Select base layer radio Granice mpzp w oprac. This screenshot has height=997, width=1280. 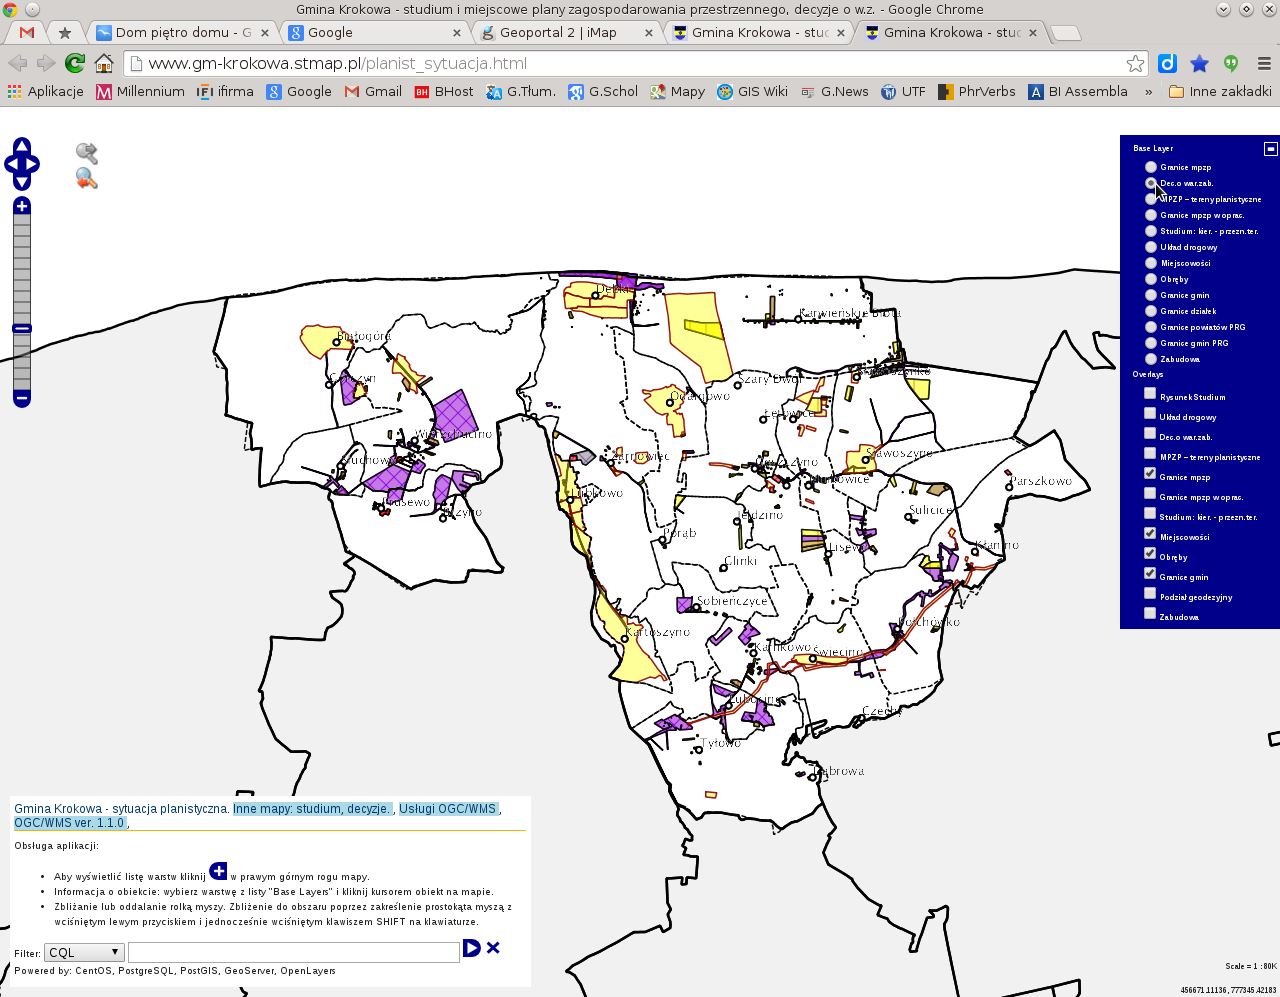[1151, 215]
